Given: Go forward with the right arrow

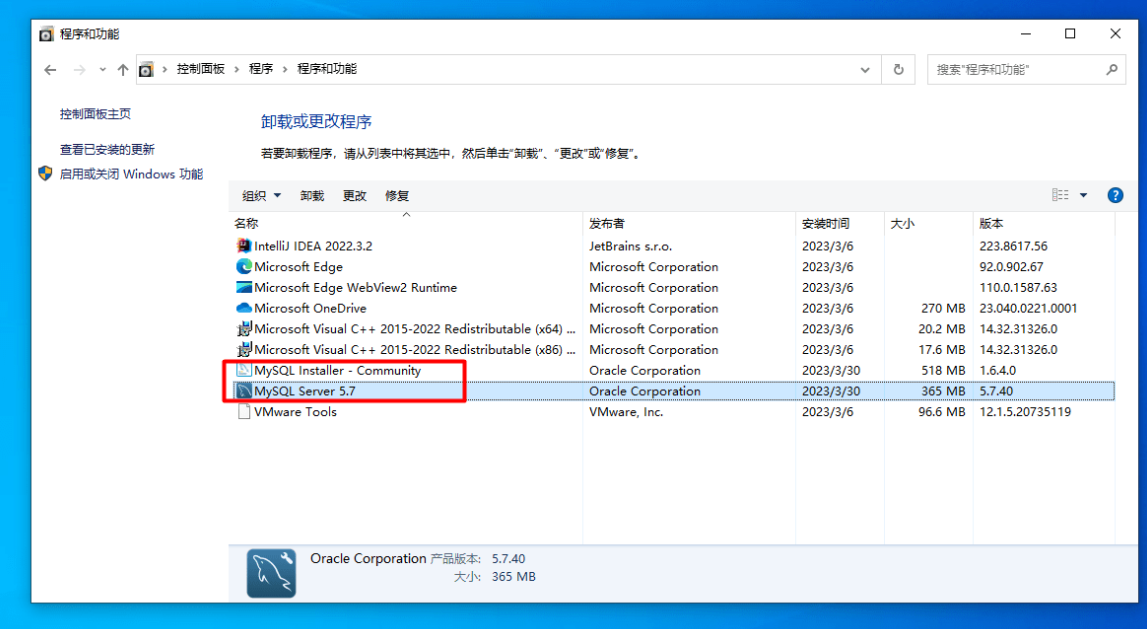Looking at the screenshot, I should coord(79,69).
